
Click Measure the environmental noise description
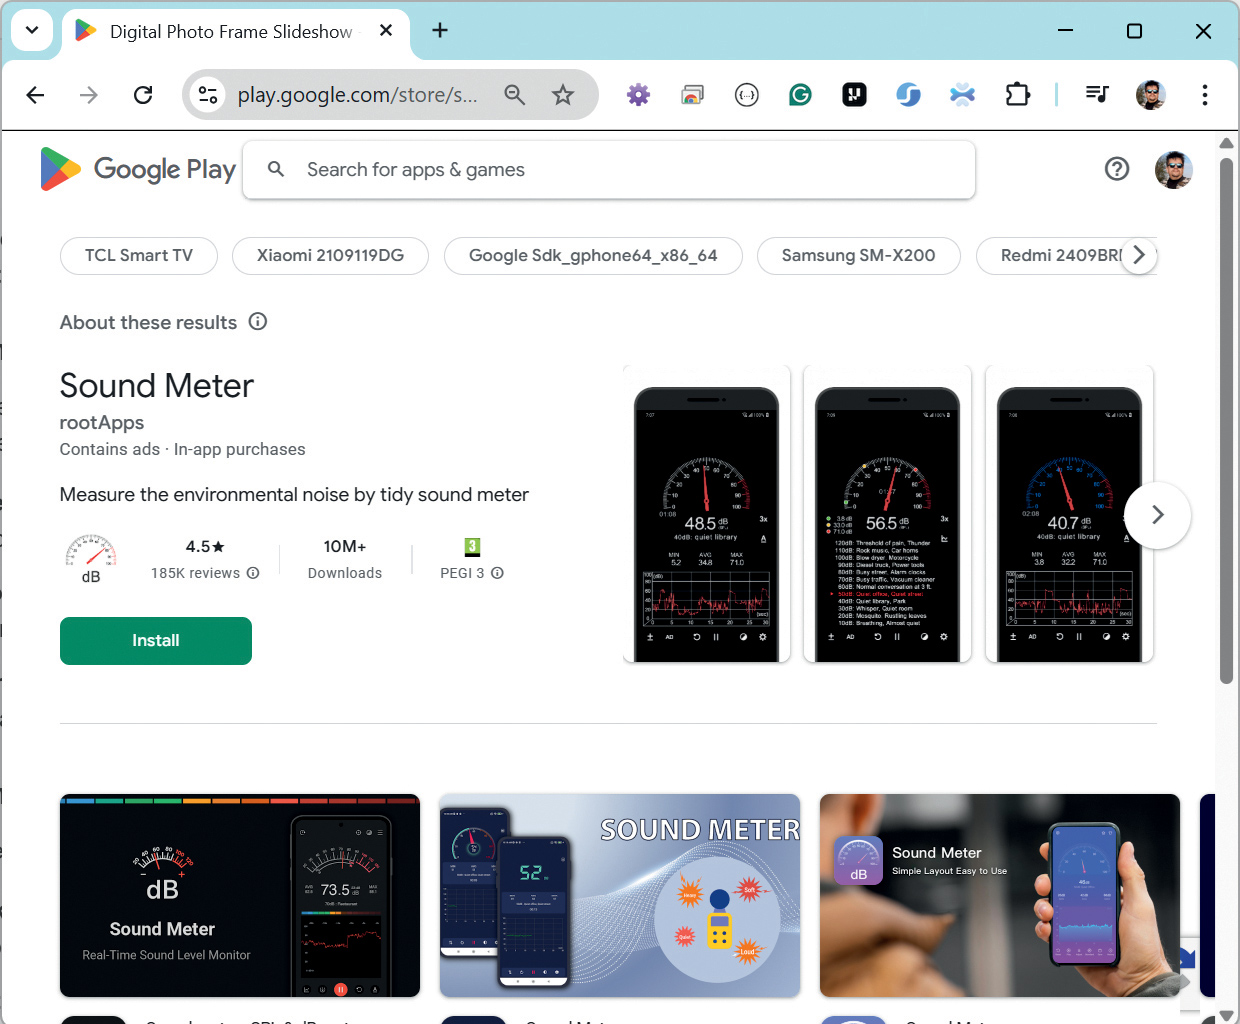click(x=294, y=495)
